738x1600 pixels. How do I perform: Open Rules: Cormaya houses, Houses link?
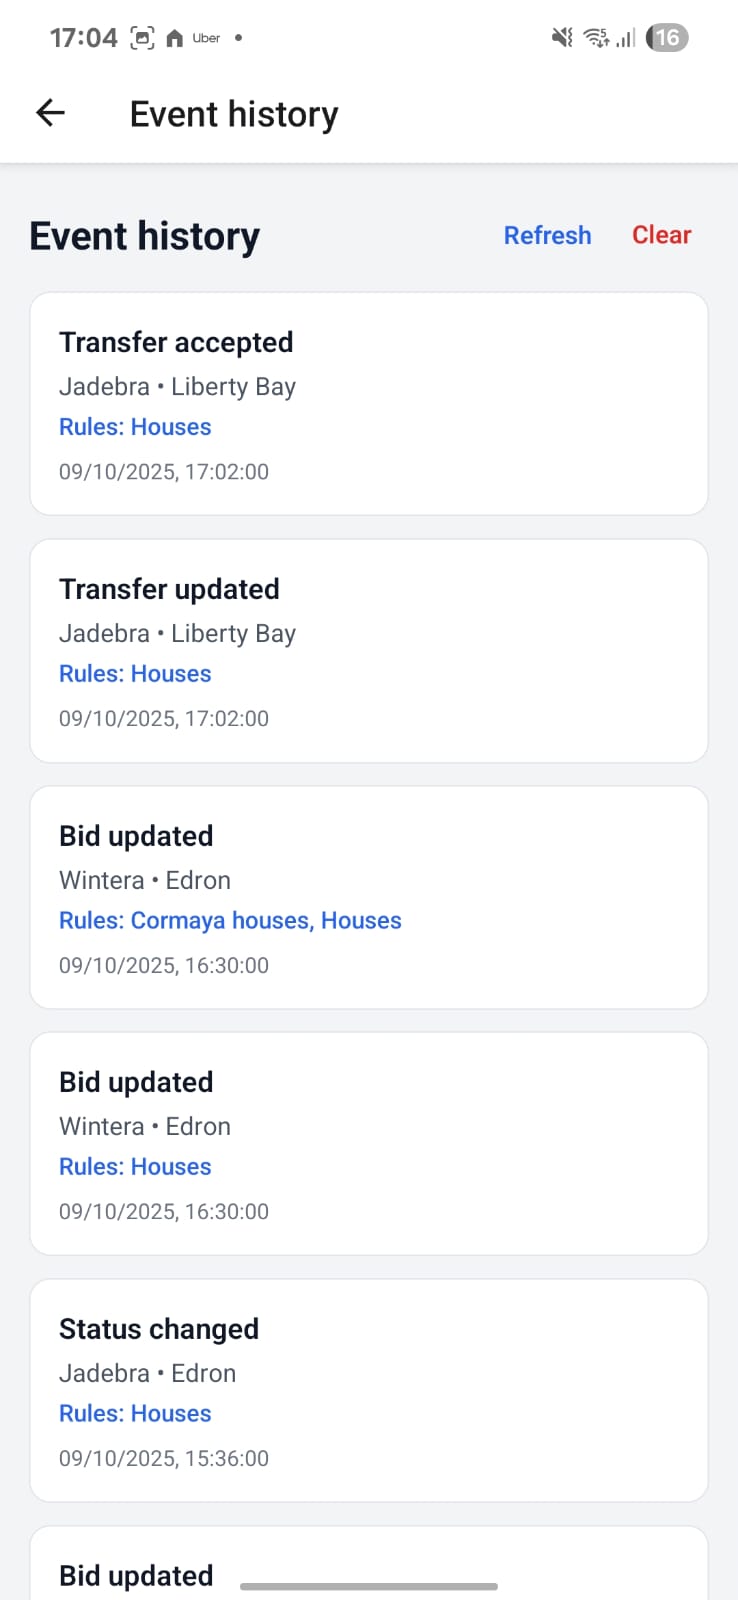coord(230,920)
